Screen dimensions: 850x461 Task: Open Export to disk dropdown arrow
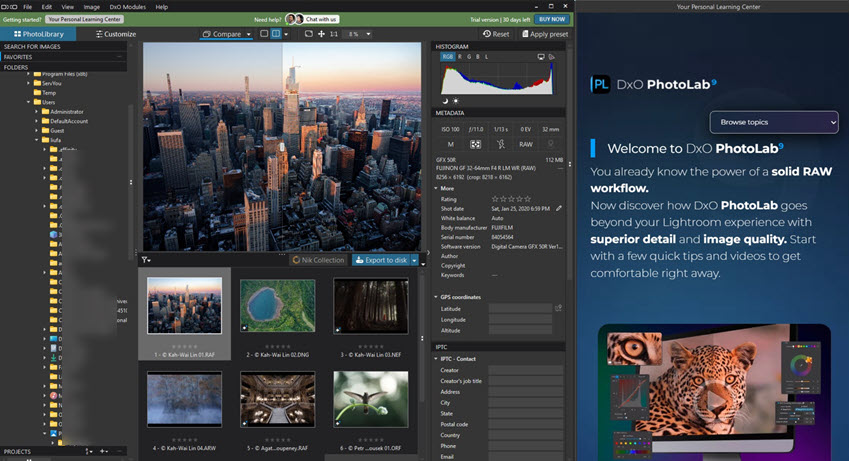coord(415,260)
